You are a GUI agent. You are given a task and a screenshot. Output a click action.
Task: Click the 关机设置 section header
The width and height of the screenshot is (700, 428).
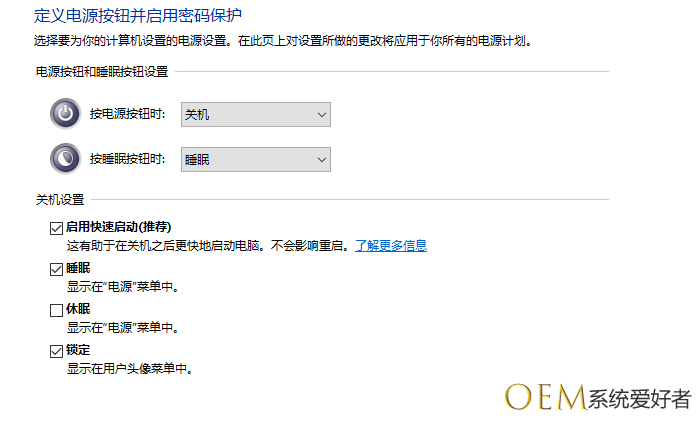click(60, 200)
